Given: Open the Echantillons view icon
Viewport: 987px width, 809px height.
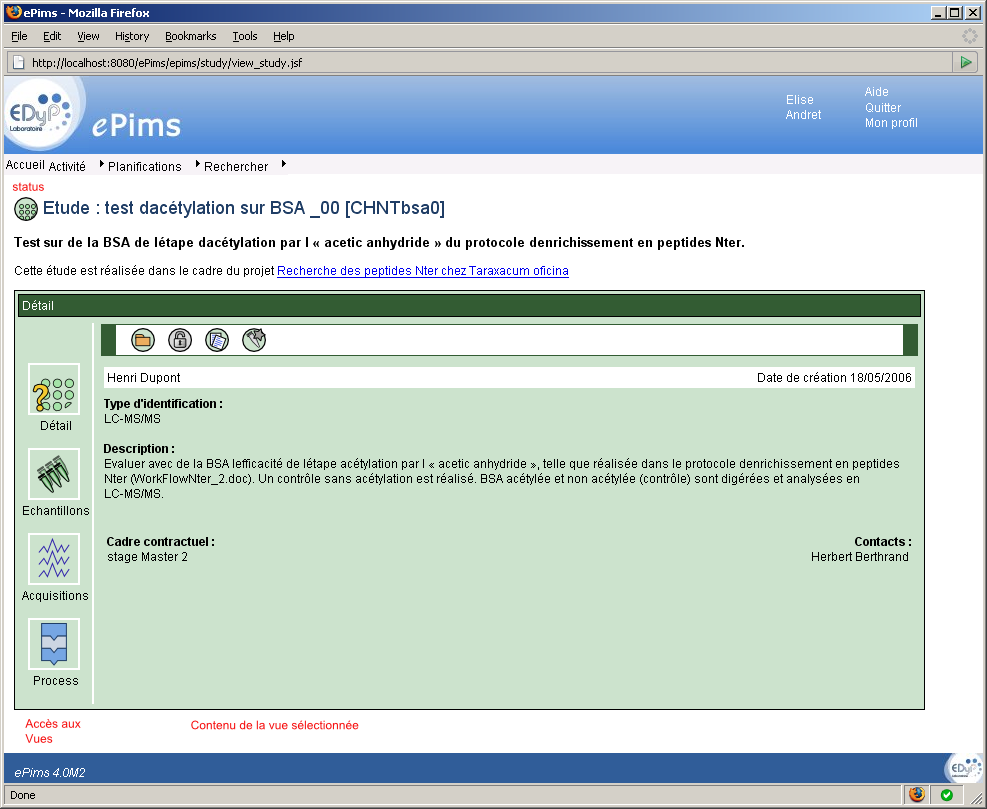Looking at the screenshot, I should (x=54, y=474).
